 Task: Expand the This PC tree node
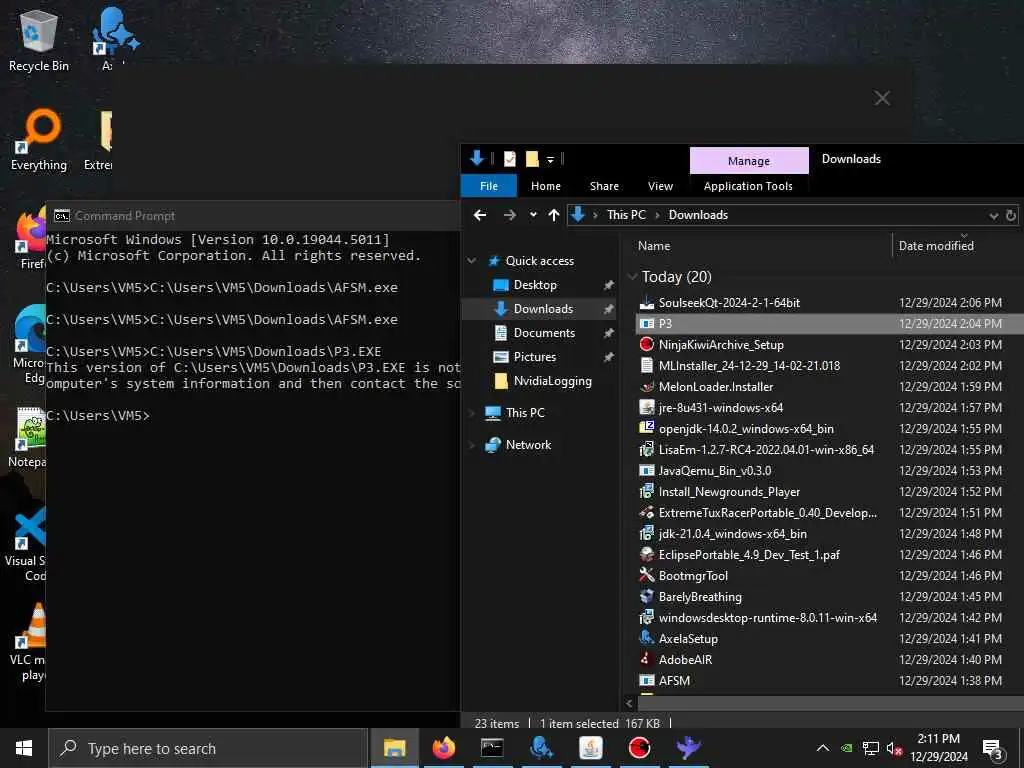coord(472,413)
